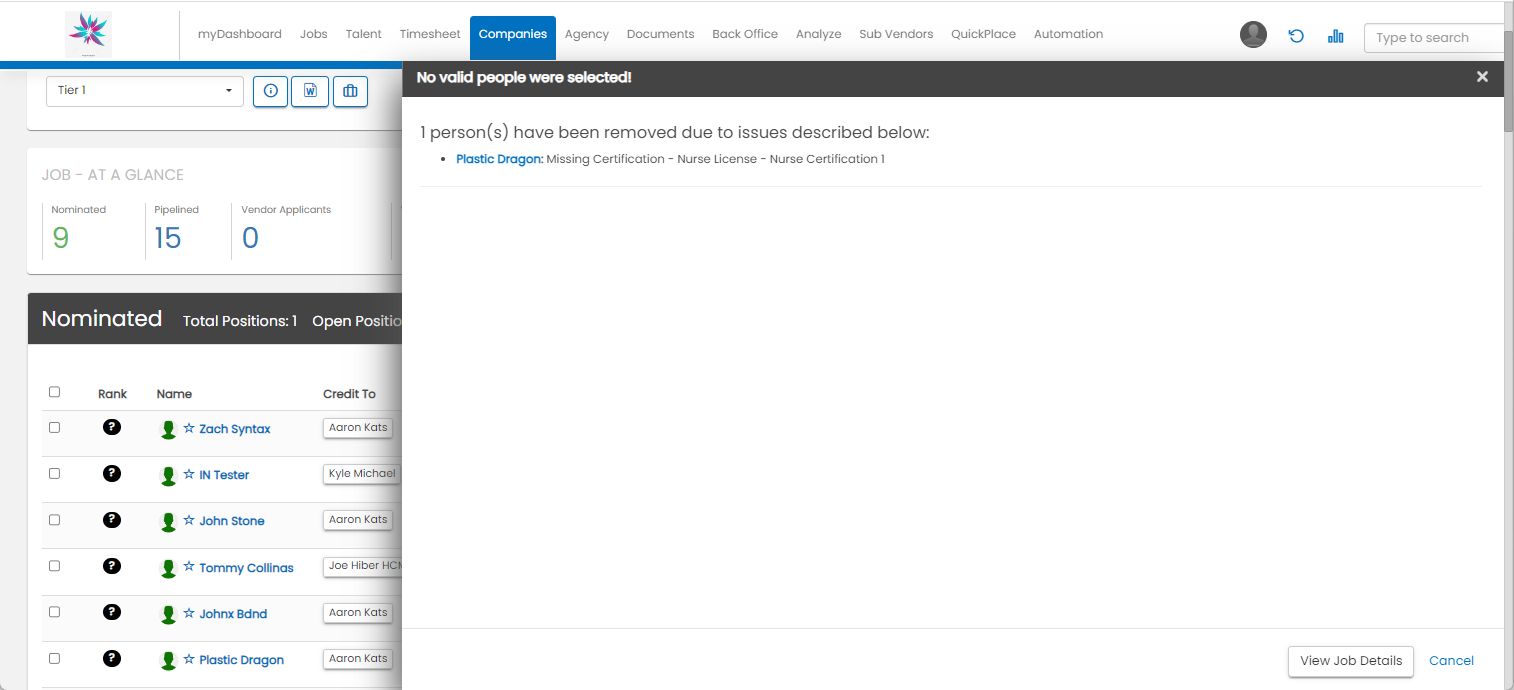Star Zach Syntax as favorite
The height and width of the screenshot is (690, 1514).
pyautogui.click(x=189, y=428)
